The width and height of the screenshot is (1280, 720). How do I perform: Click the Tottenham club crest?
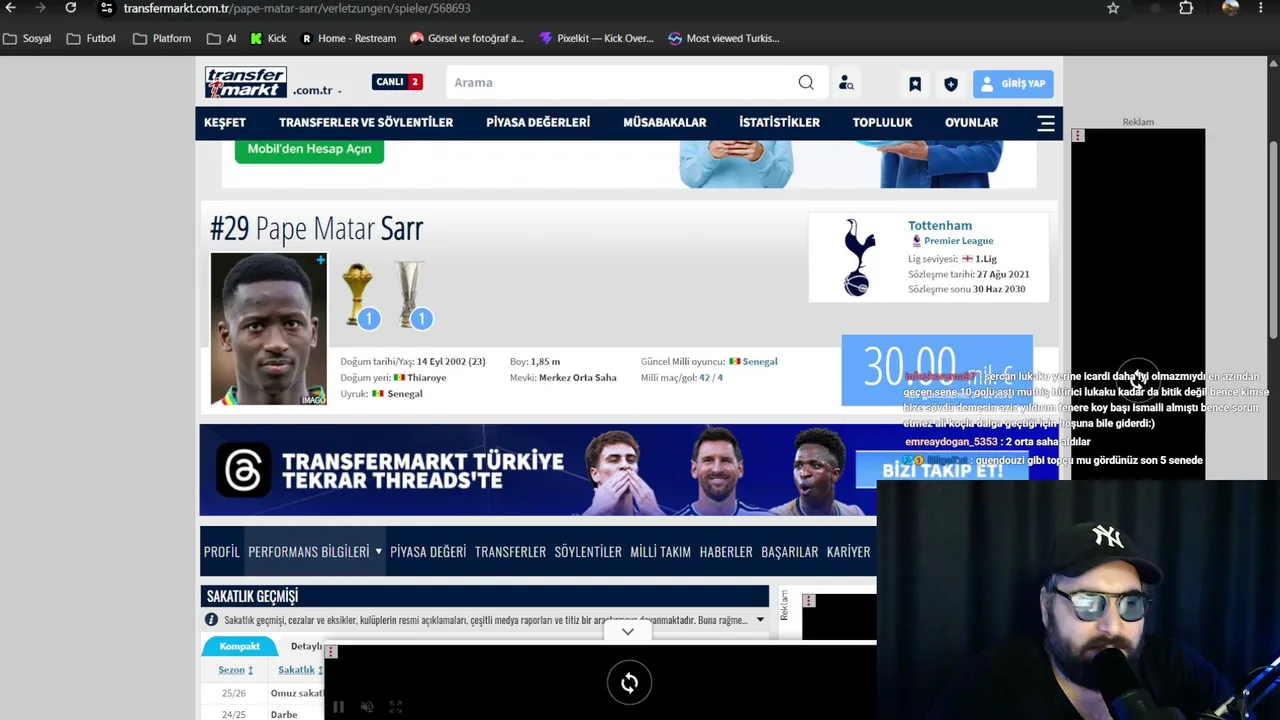[858, 257]
